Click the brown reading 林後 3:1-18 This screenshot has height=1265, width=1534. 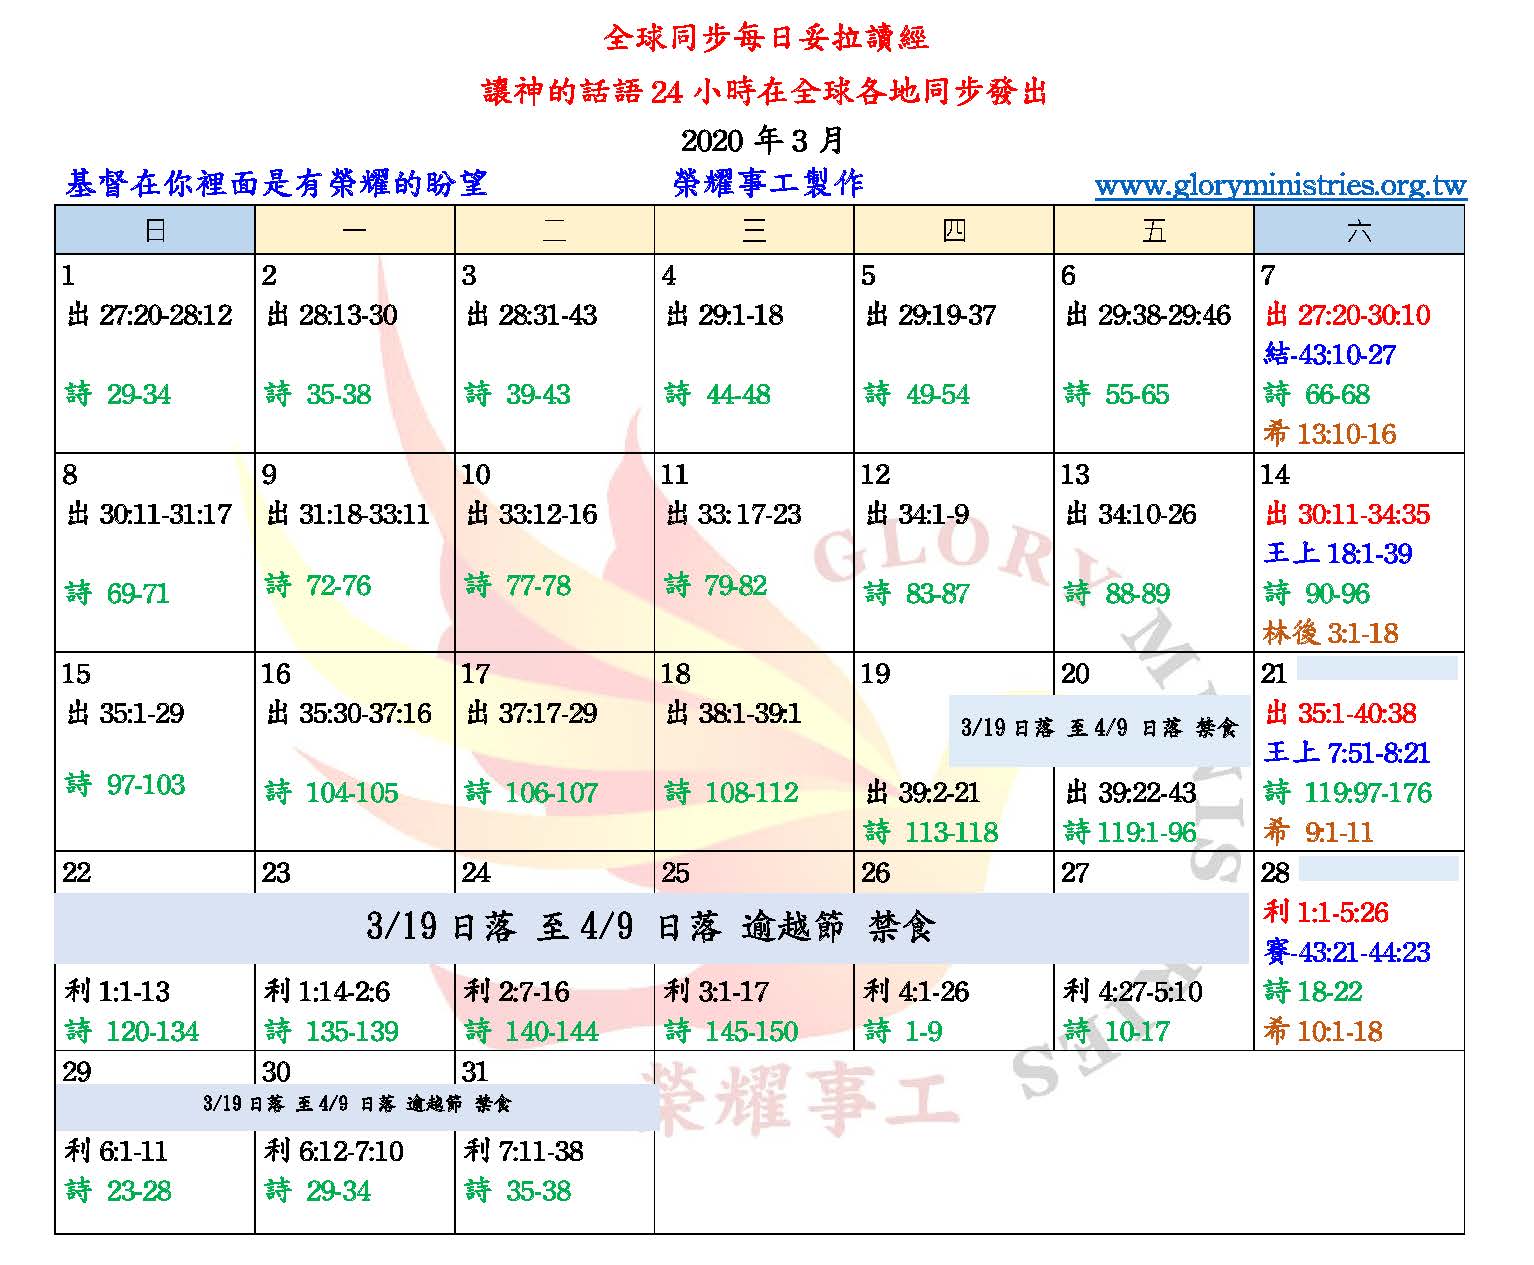coord(1329,632)
